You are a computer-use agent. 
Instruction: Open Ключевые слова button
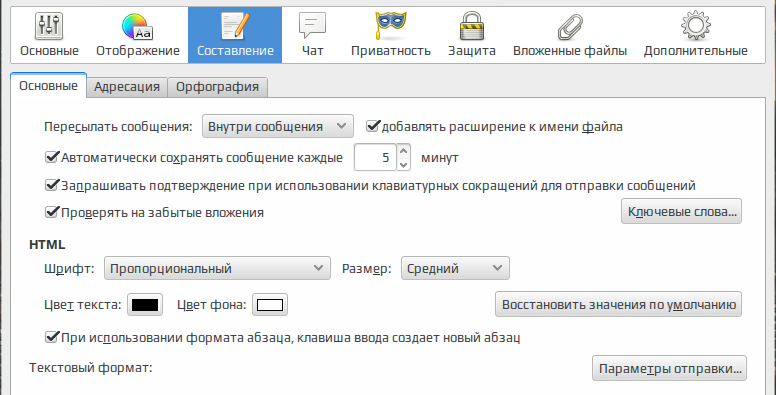click(x=681, y=211)
